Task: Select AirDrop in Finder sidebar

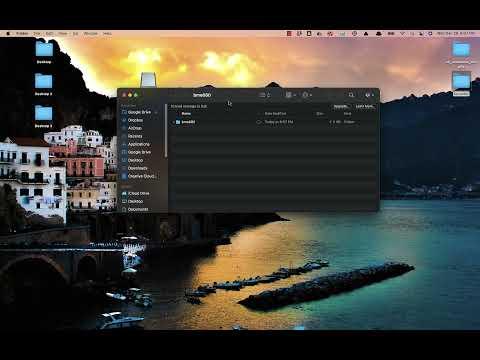Action: 135,128
